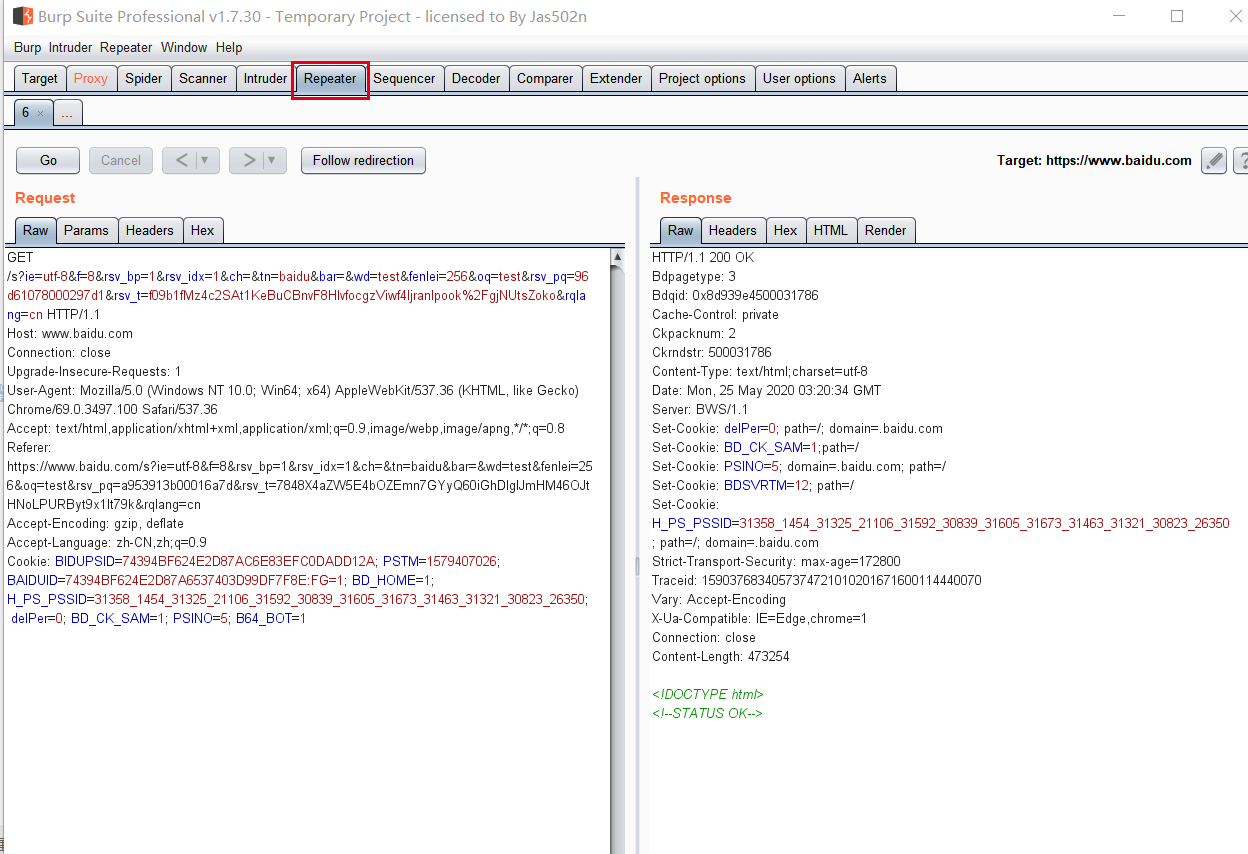The width and height of the screenshot is (1248, 854).
Task: Switch to the Proxy tool tab
Action: click(91, 78)
